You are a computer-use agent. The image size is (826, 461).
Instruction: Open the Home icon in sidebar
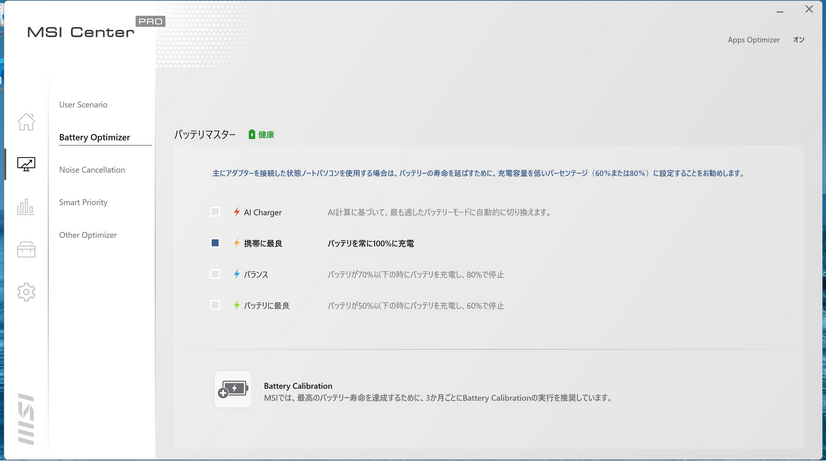(26, 122)
